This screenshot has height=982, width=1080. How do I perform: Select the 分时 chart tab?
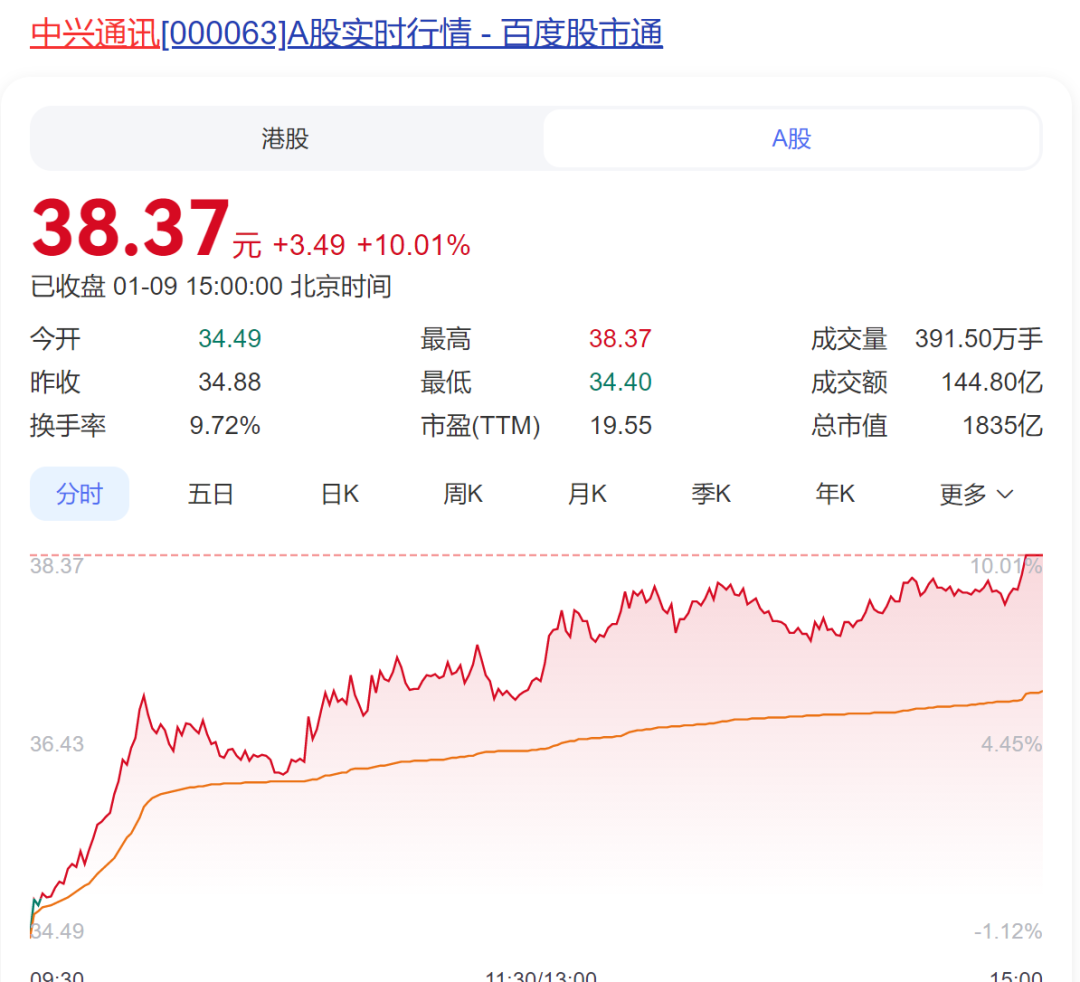click(79, 494)
